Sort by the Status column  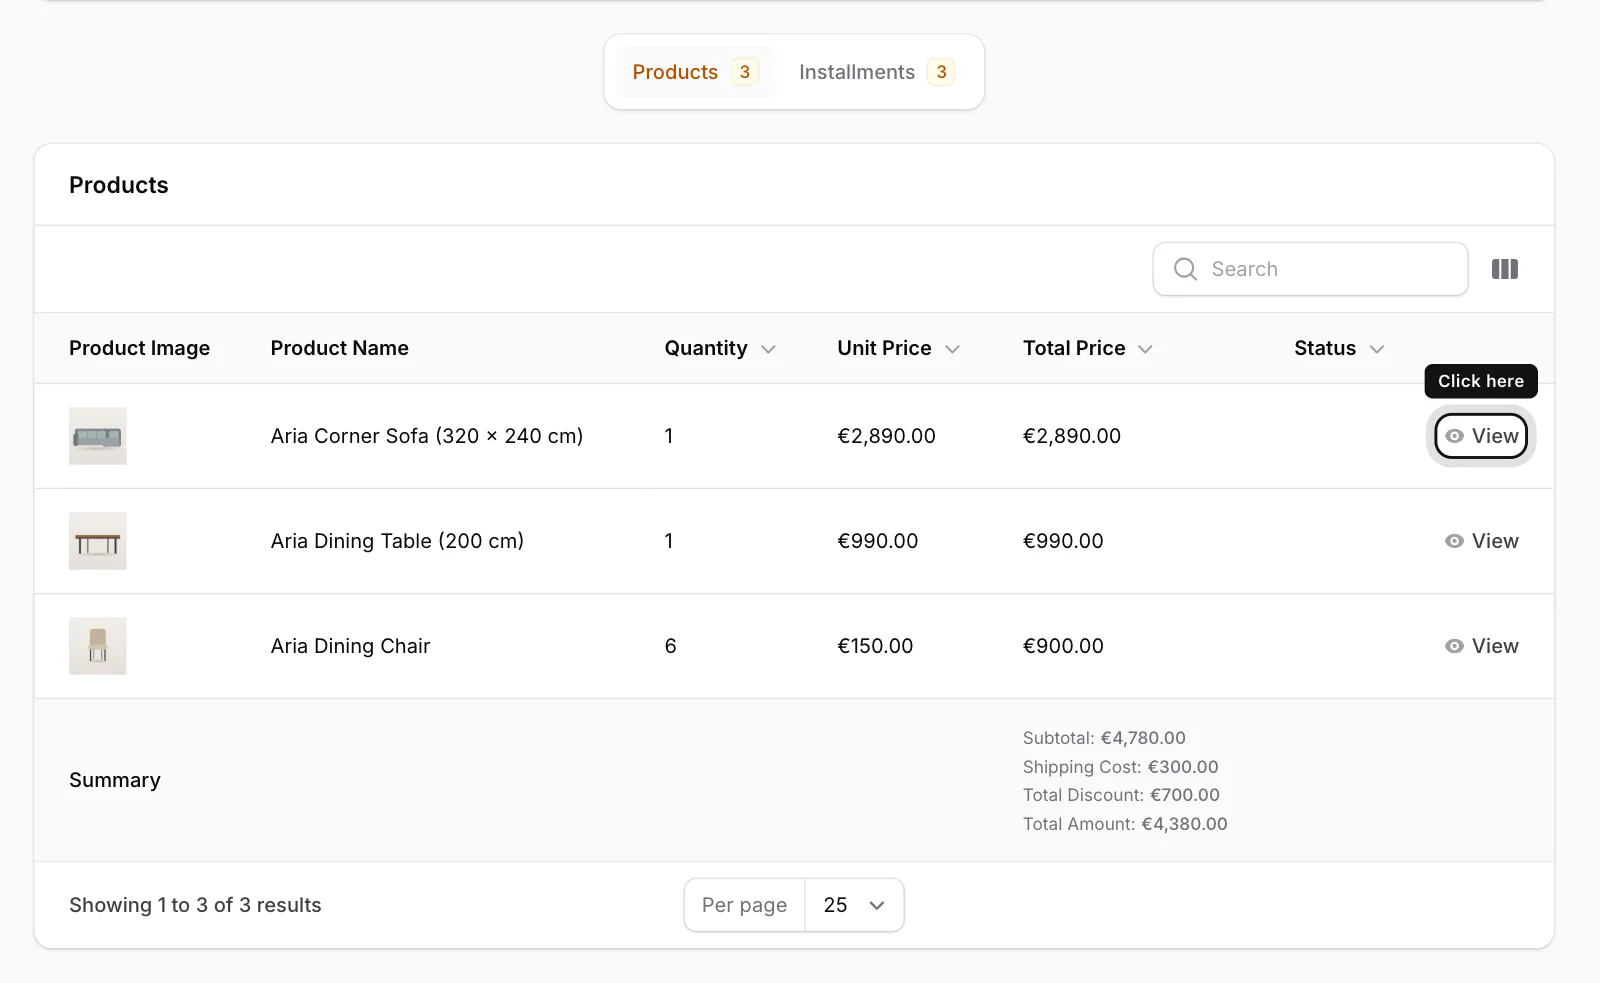[1339, 348]
